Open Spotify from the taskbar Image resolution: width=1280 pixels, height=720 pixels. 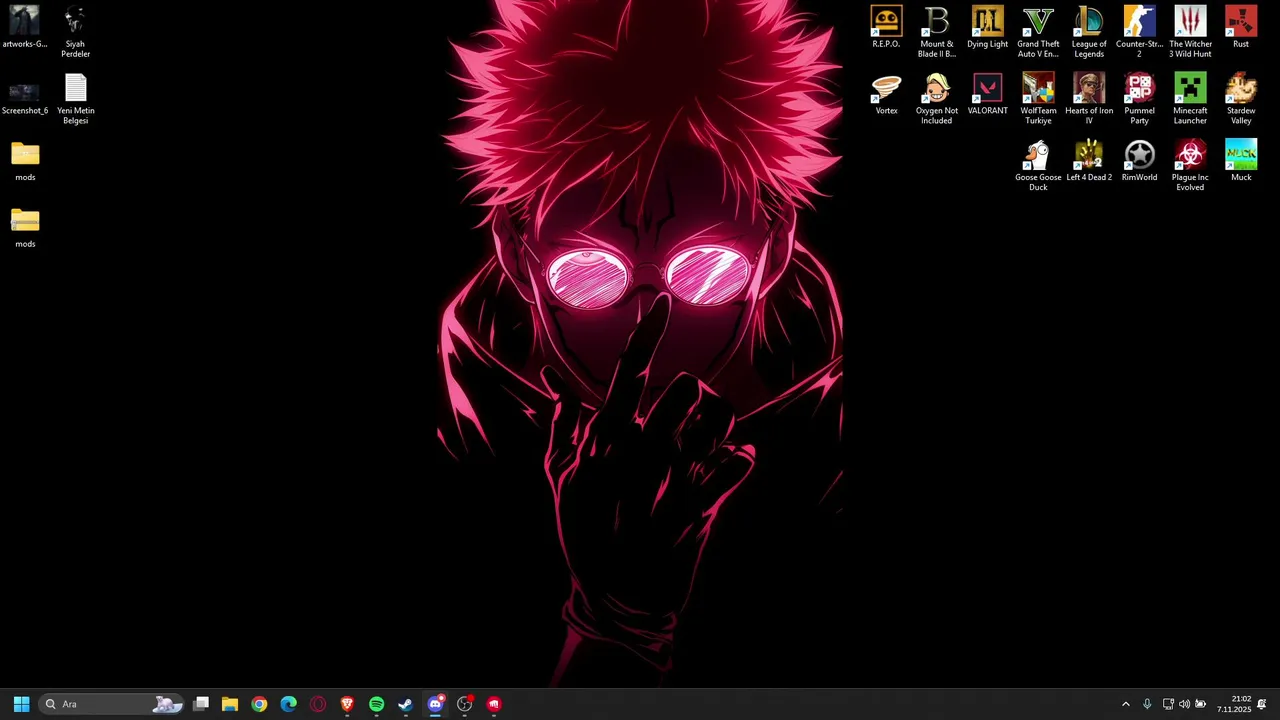tap(376, 704)
